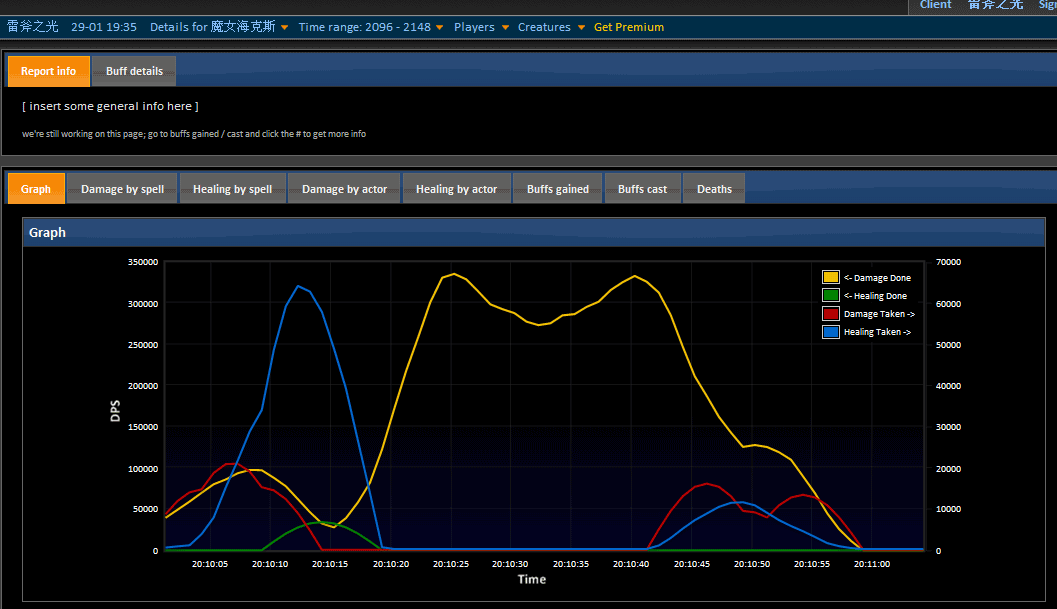This screenshot has width=1057, height=609.
Task: Click the 20:11:00 time axis label
Action: tap(872, 564)
